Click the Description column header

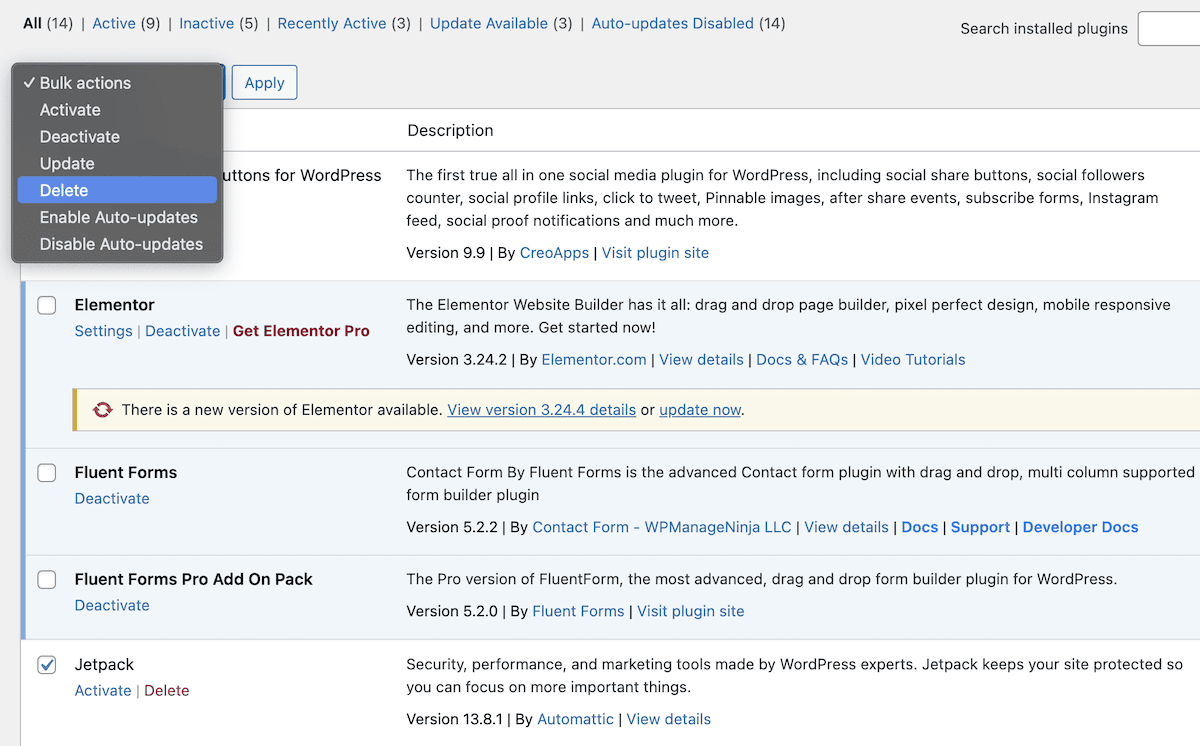pos(450,130)
